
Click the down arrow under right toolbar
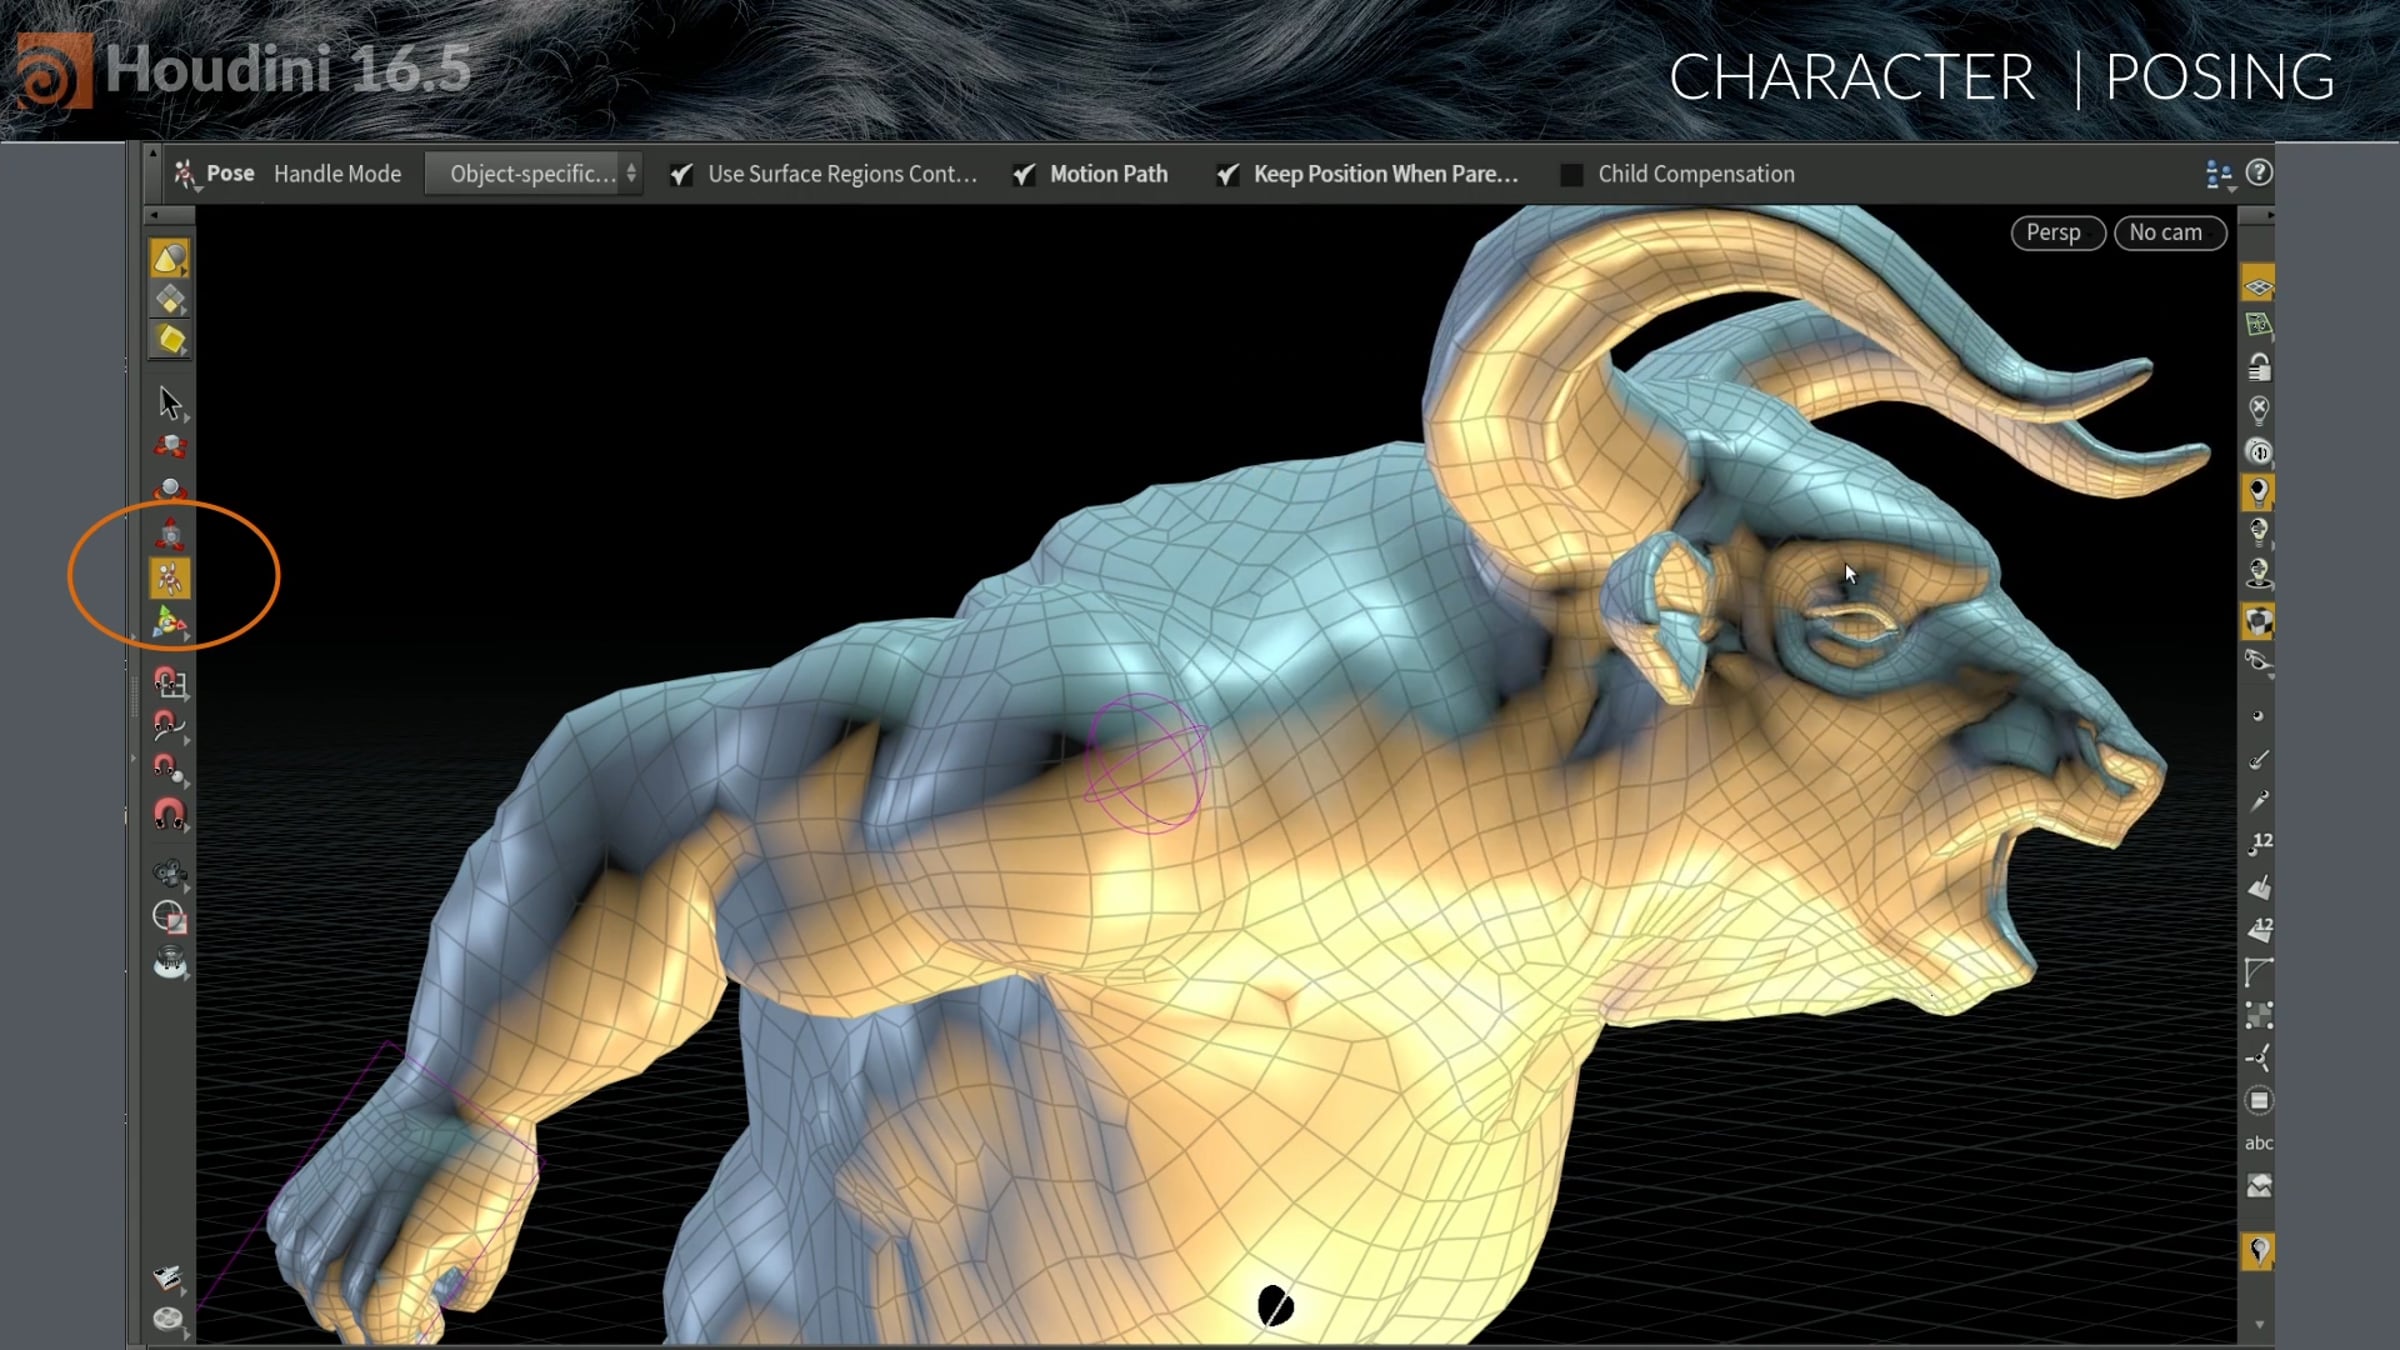coord(2258,1325)
